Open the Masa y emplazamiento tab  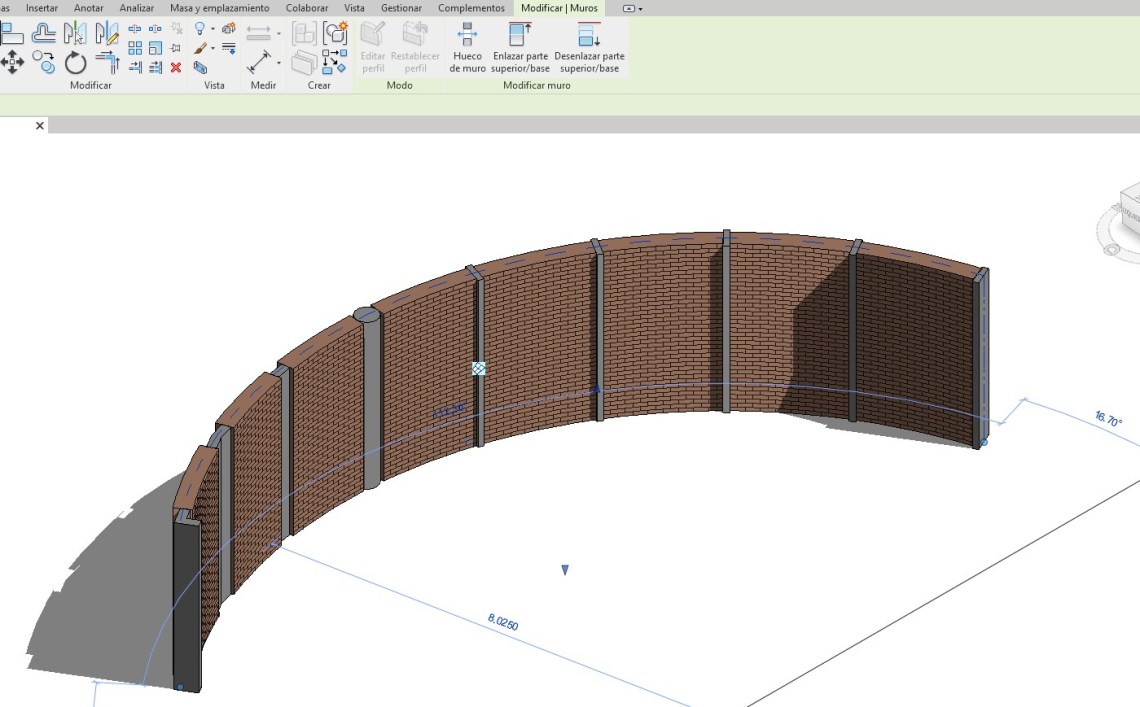coord(219,8)
